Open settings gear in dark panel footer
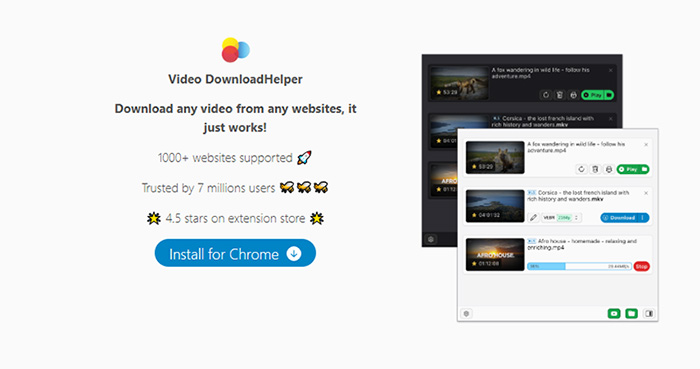 (x=431, y=239)
